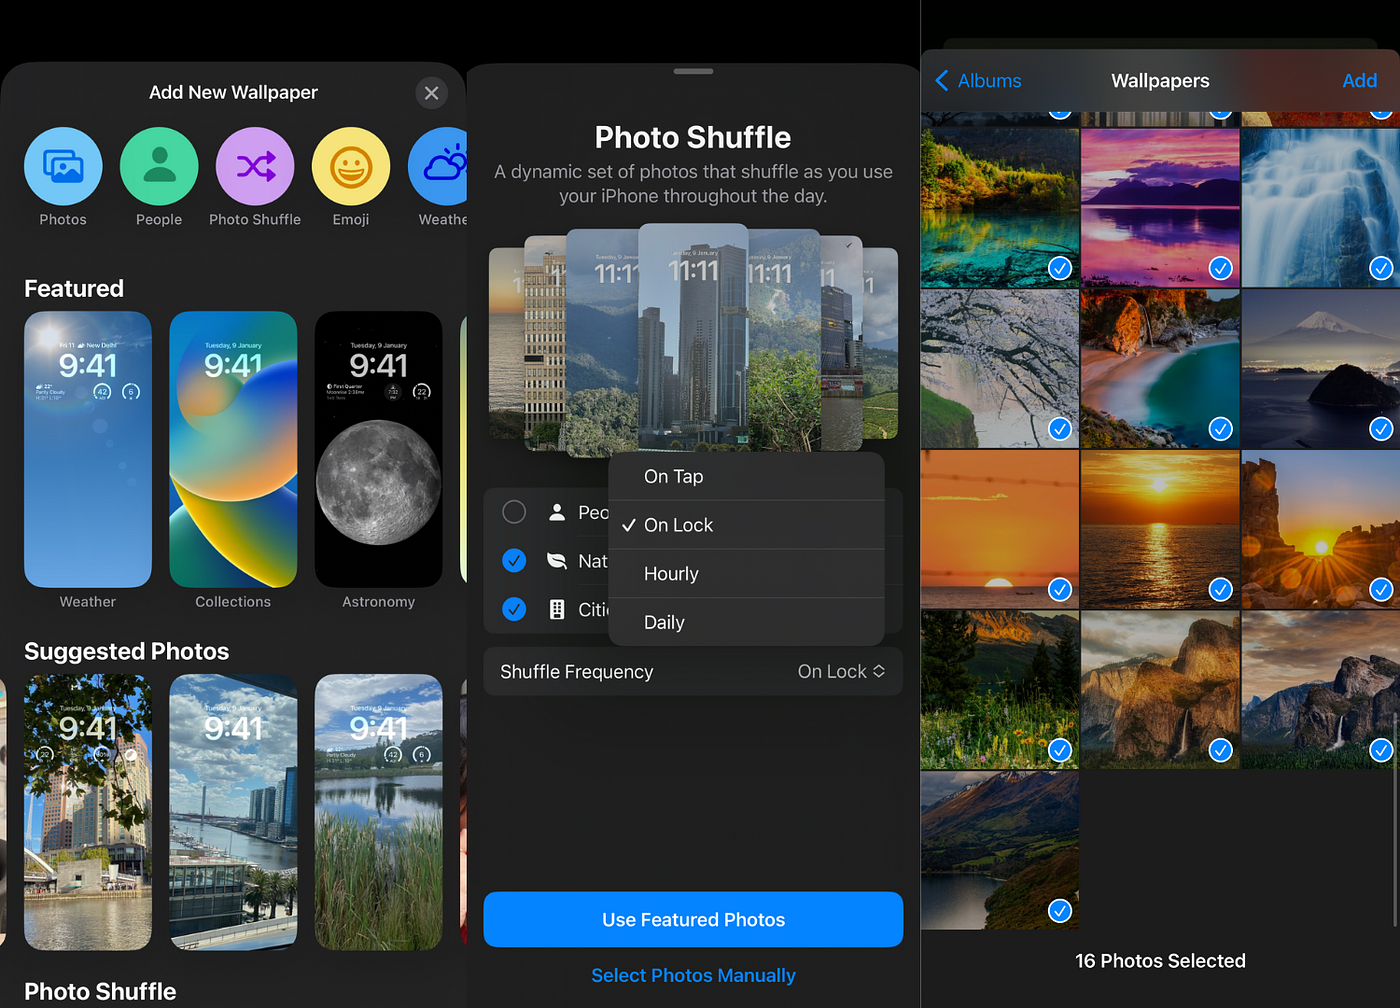Enable the People category radio circle

(514, 512)
